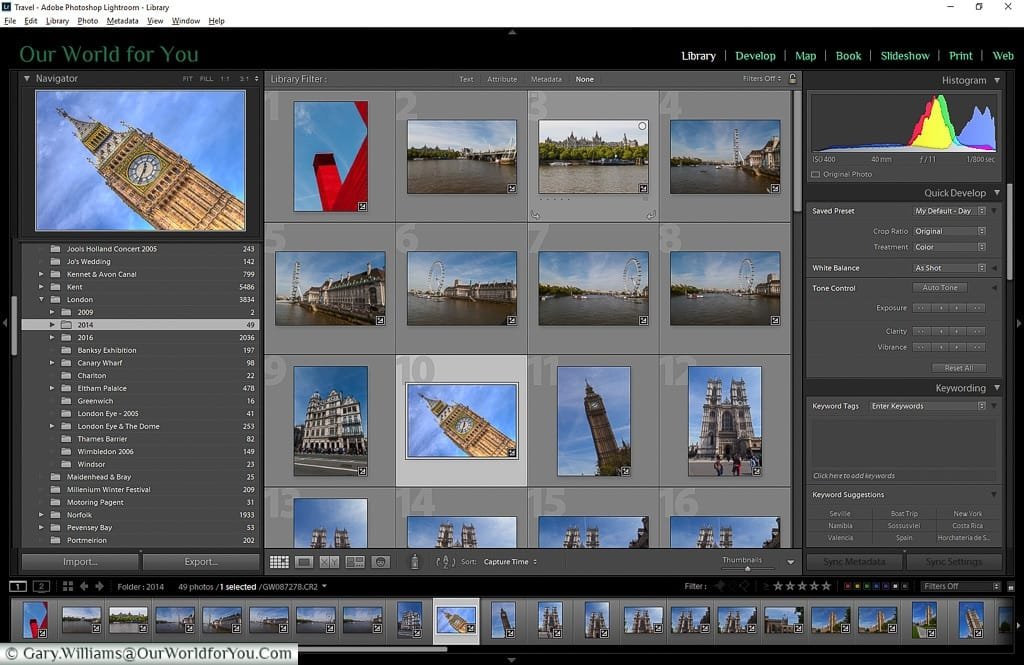Adjust the Thumbnails size slider
Image resolution: width=1024 pixels, height=665 pixels.
(748, 568)
